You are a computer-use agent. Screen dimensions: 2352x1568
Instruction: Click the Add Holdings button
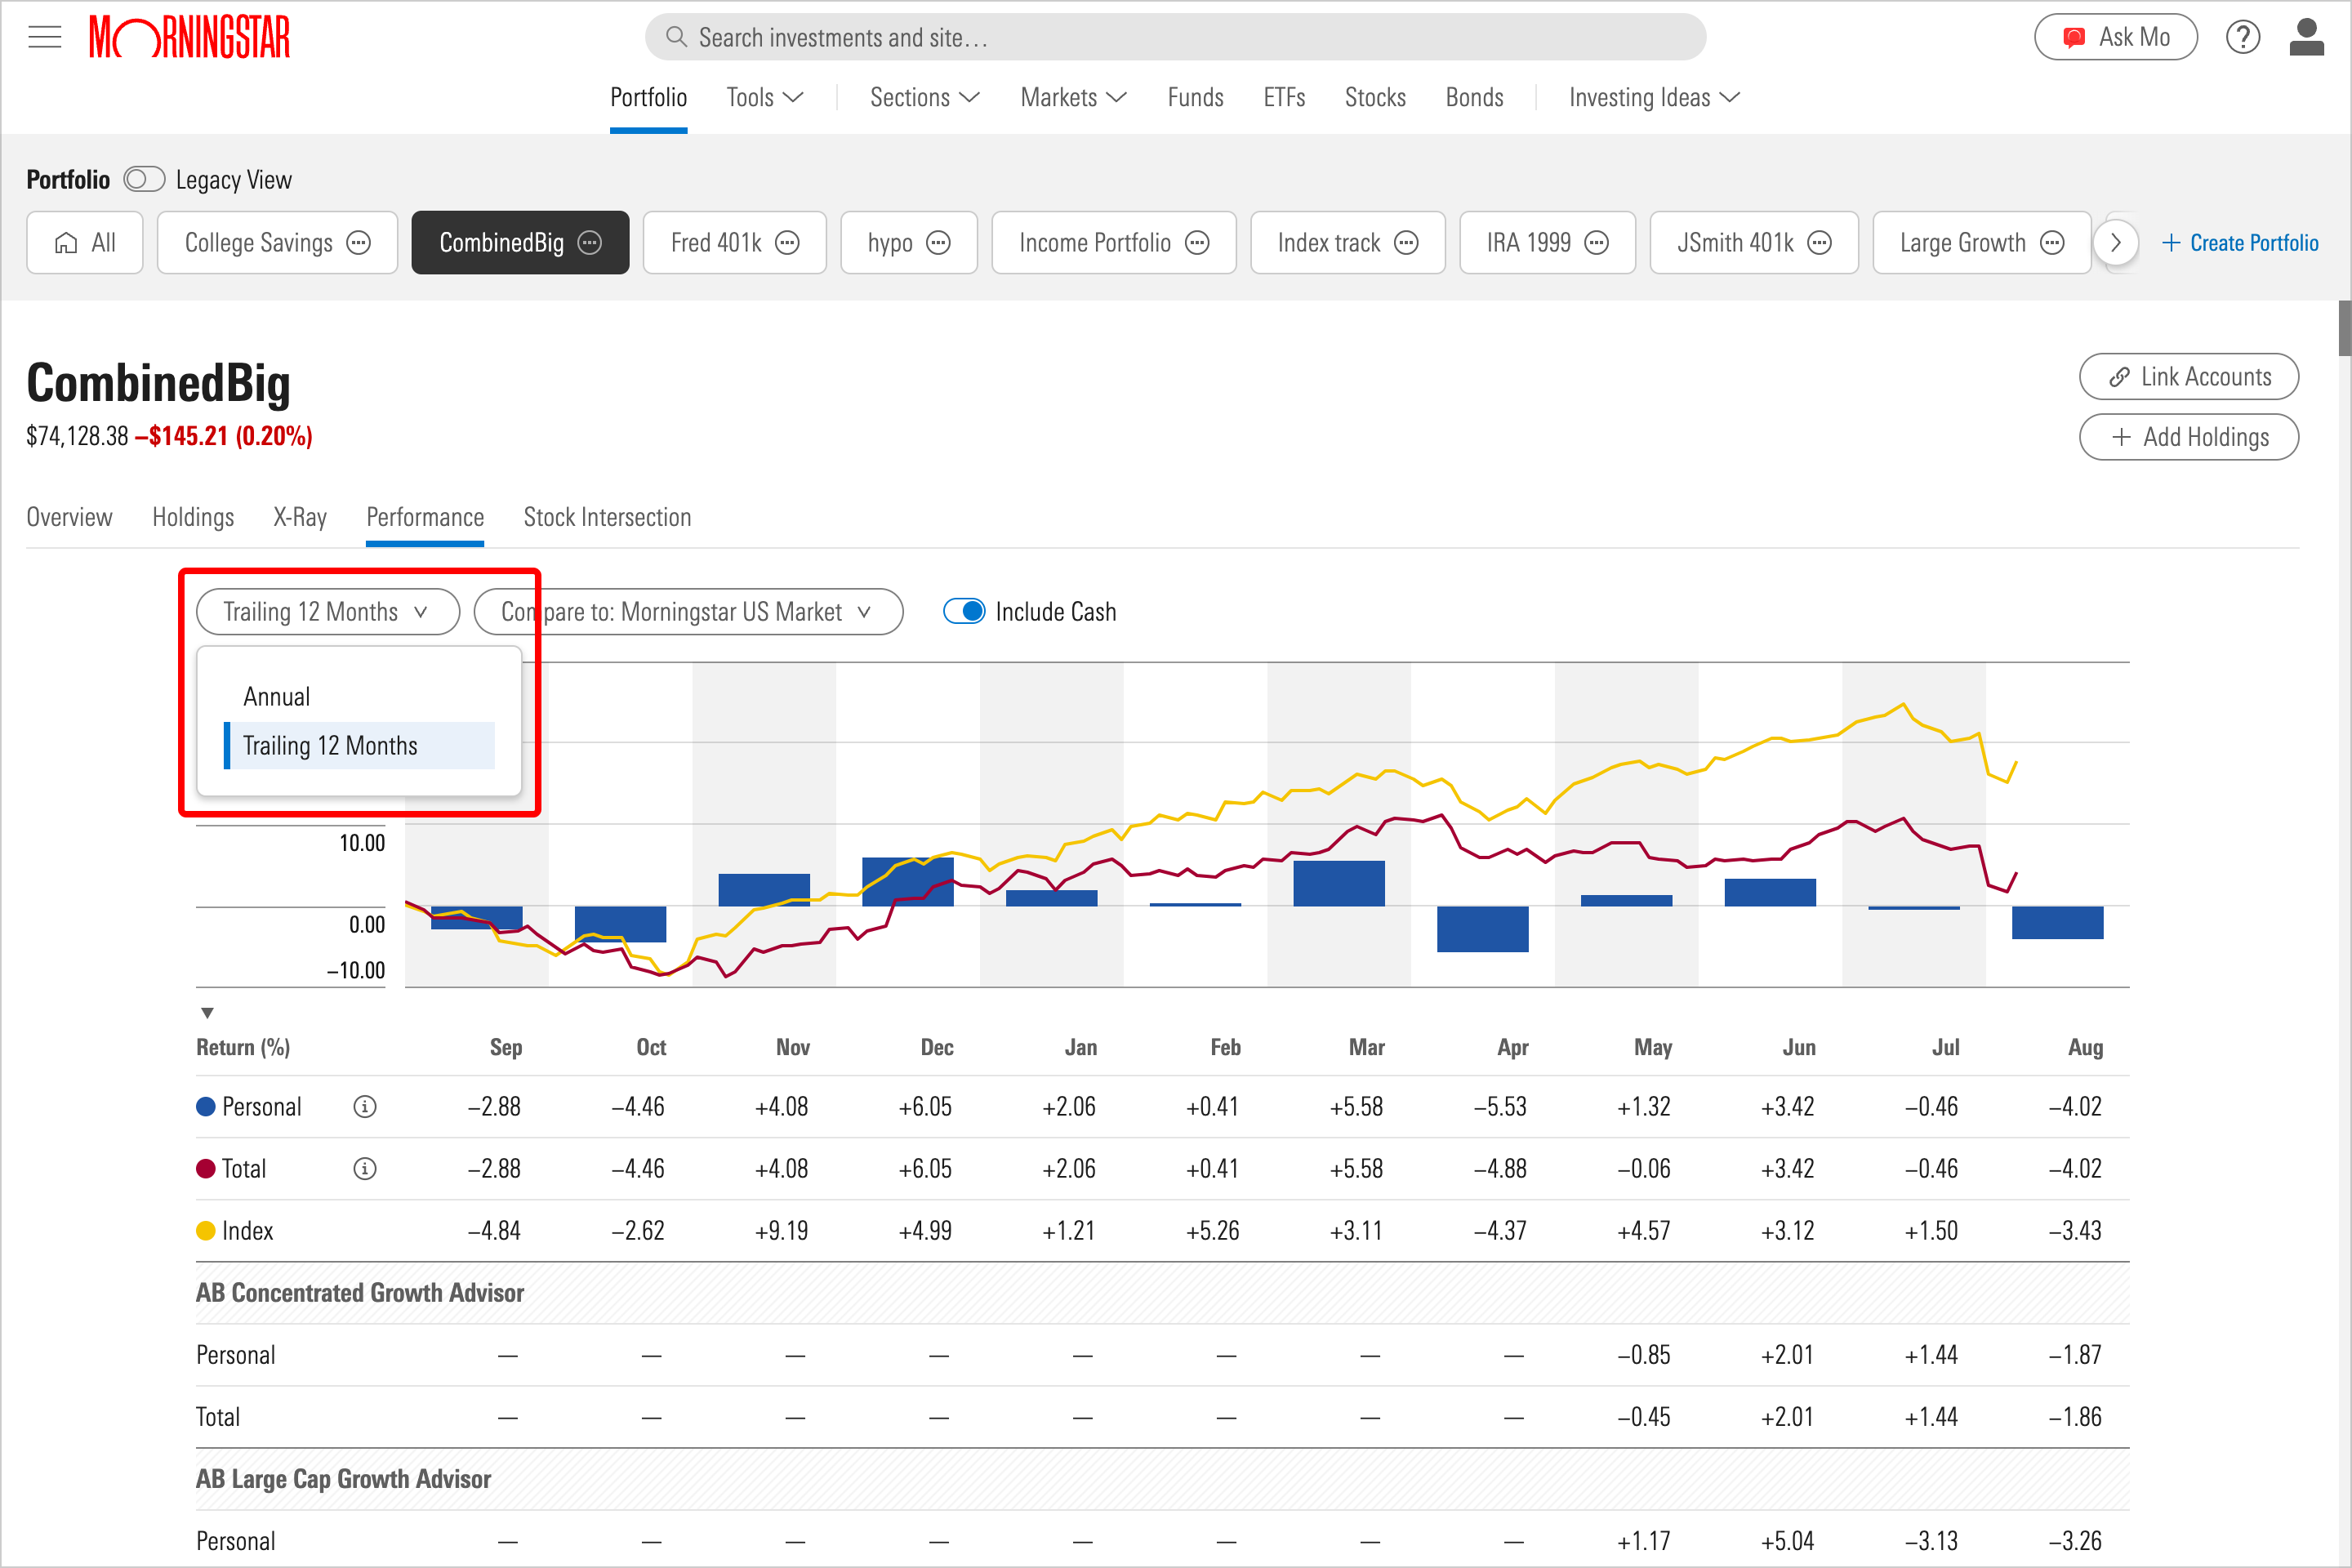click(2189, 437)
